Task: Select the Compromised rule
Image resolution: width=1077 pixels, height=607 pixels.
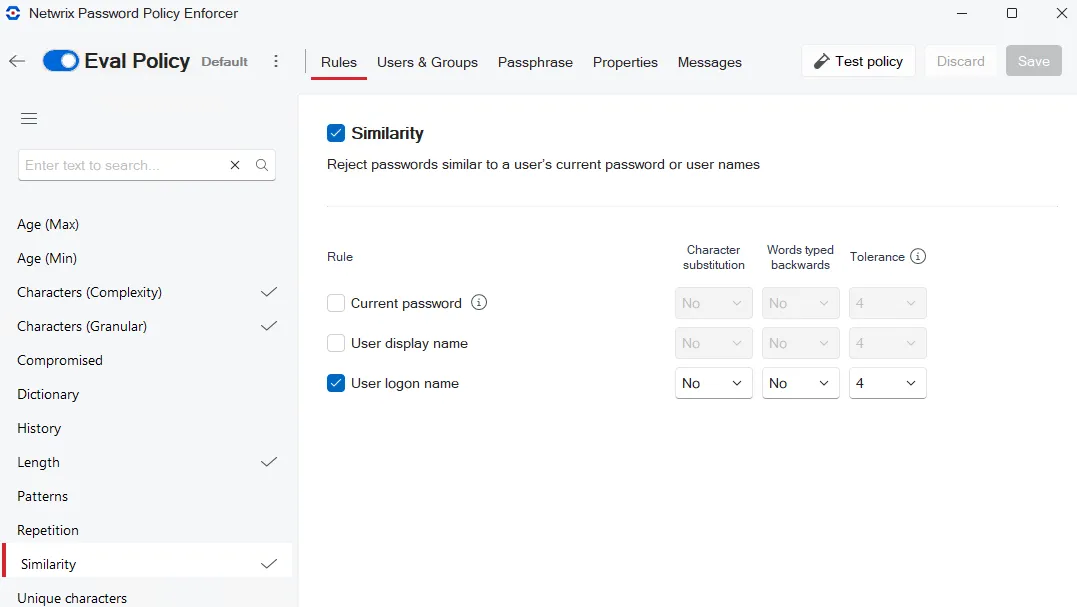Action: point(147,360)
